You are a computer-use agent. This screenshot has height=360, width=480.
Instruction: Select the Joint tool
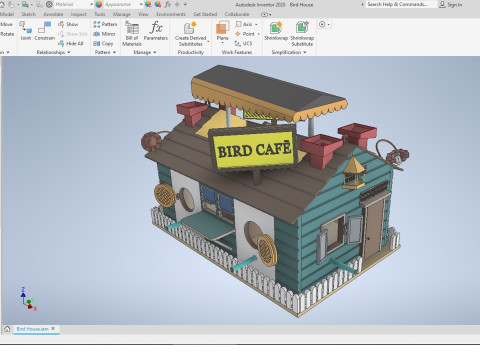point(25,31)
